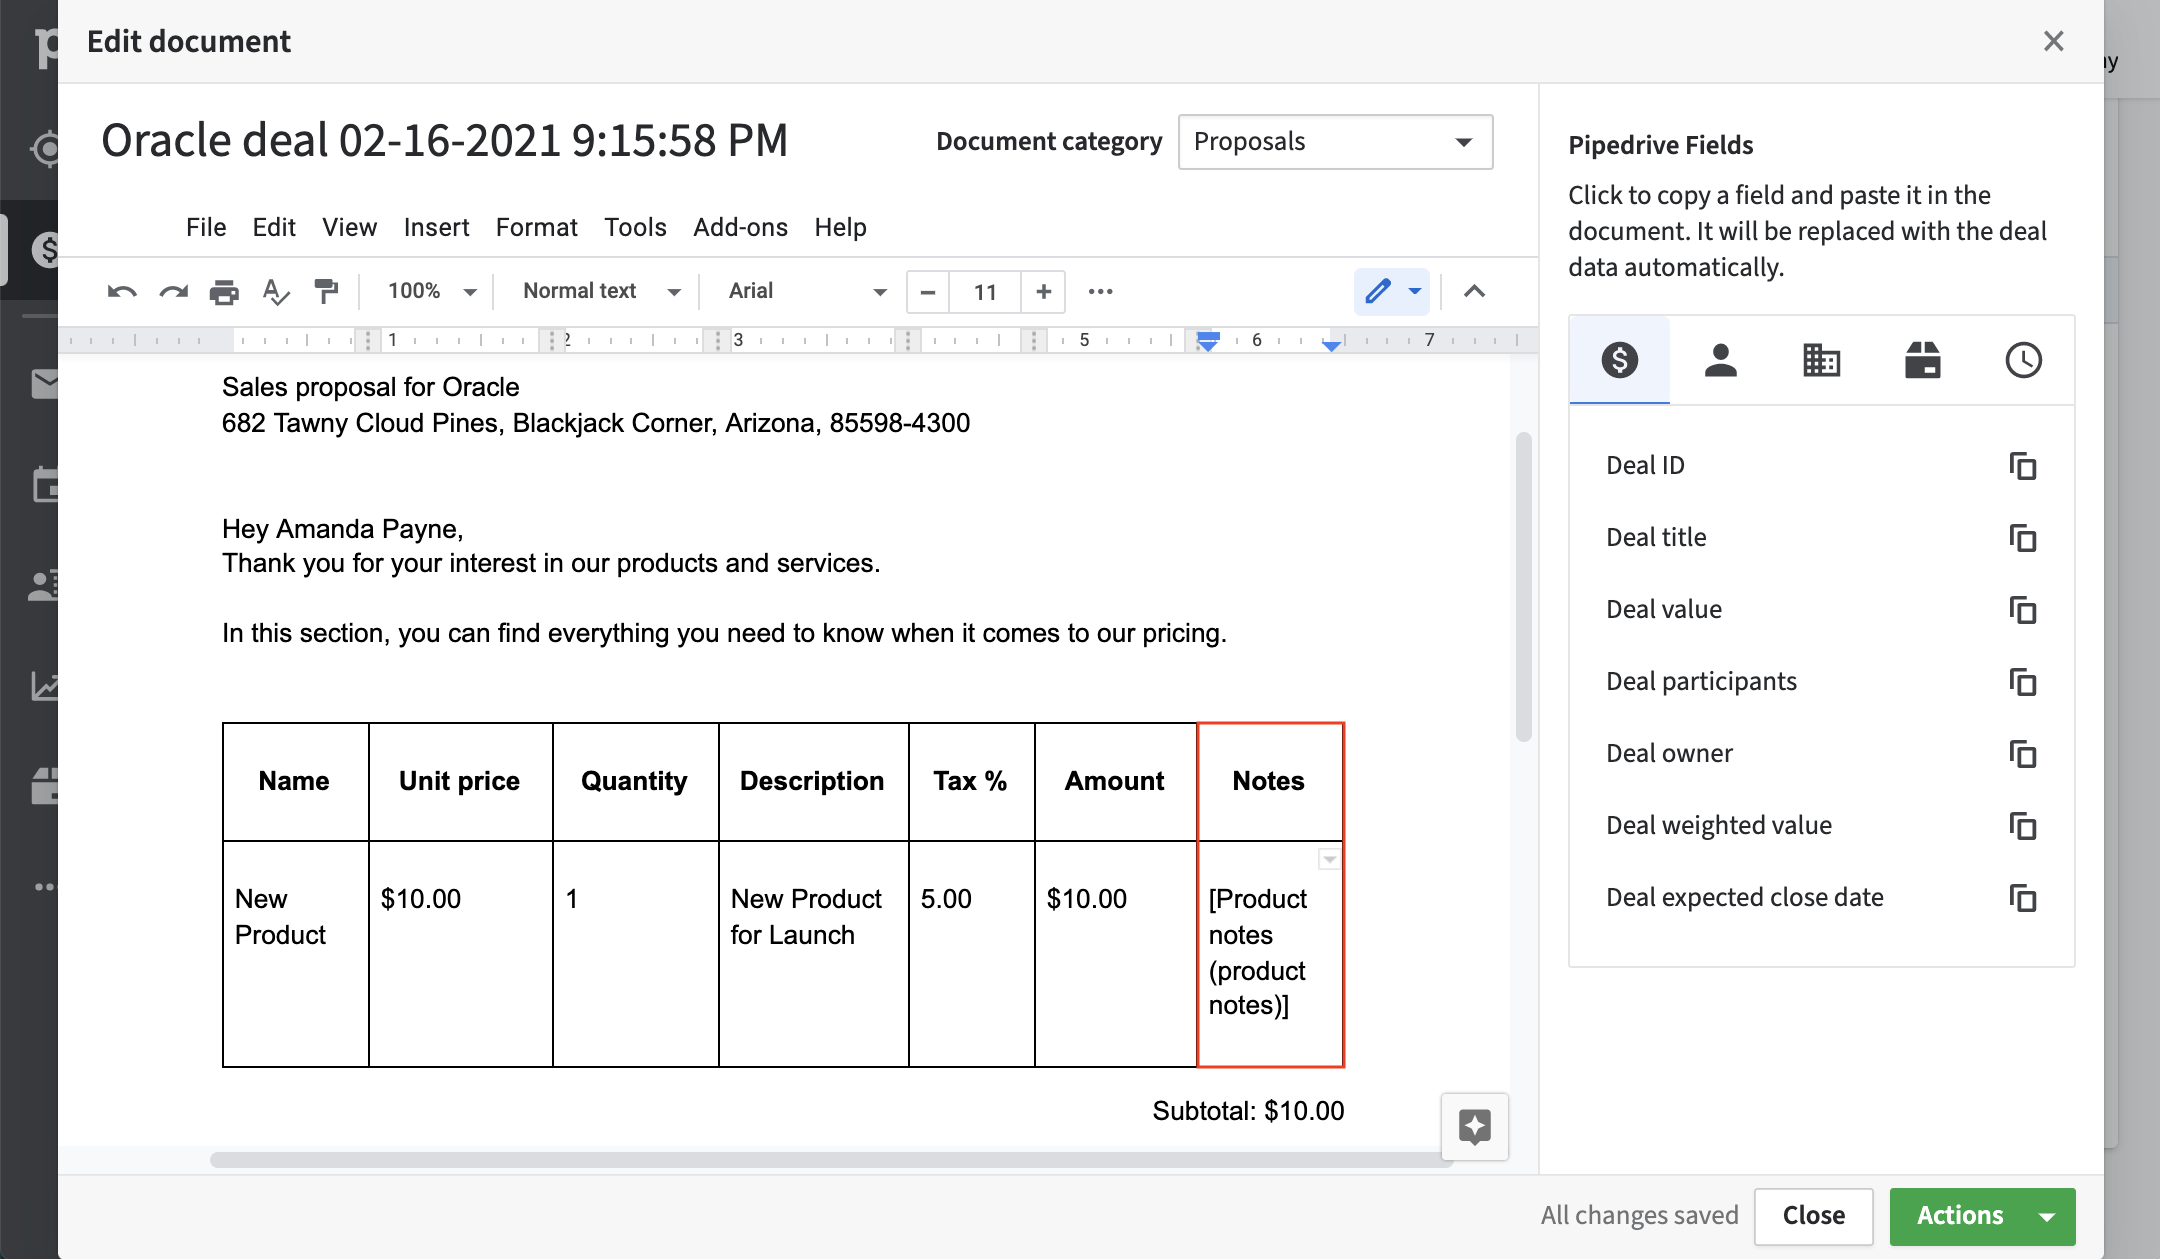Open the Normal text style dropdown
Viewport: 2160px width, 1259px height.
click(602, 292)
